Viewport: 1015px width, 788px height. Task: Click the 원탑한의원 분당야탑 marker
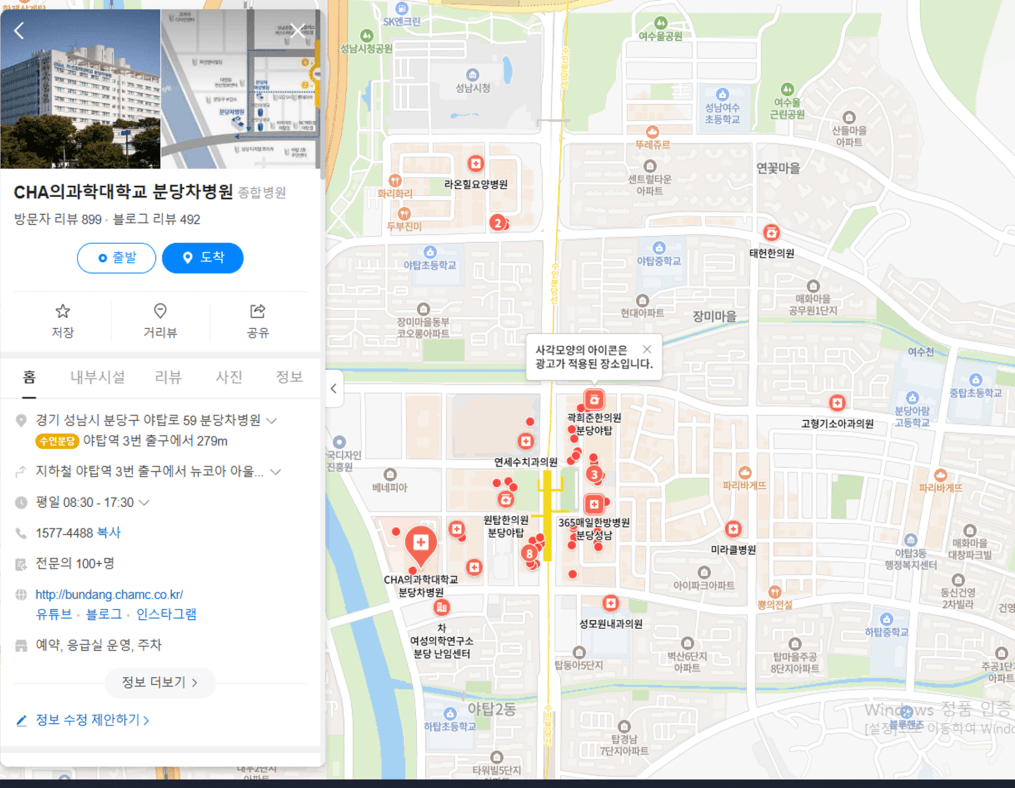pos(506,499)
